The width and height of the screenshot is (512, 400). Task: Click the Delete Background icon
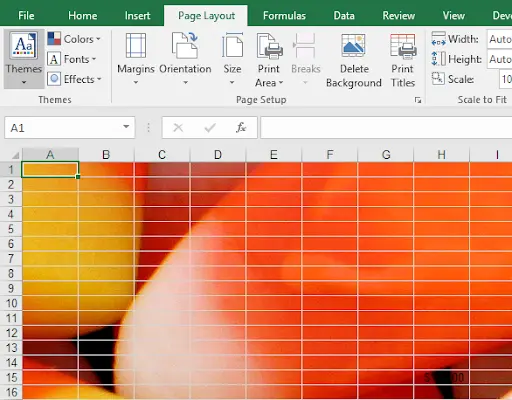(353, 45)
